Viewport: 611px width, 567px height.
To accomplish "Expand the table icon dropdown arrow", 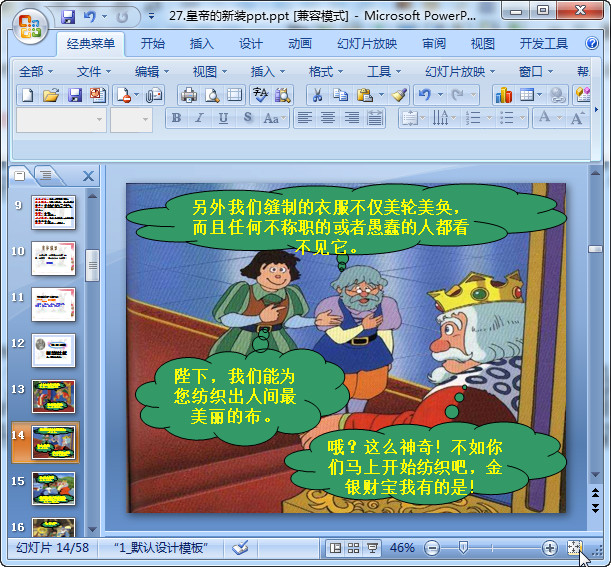I will click(539, 95).
